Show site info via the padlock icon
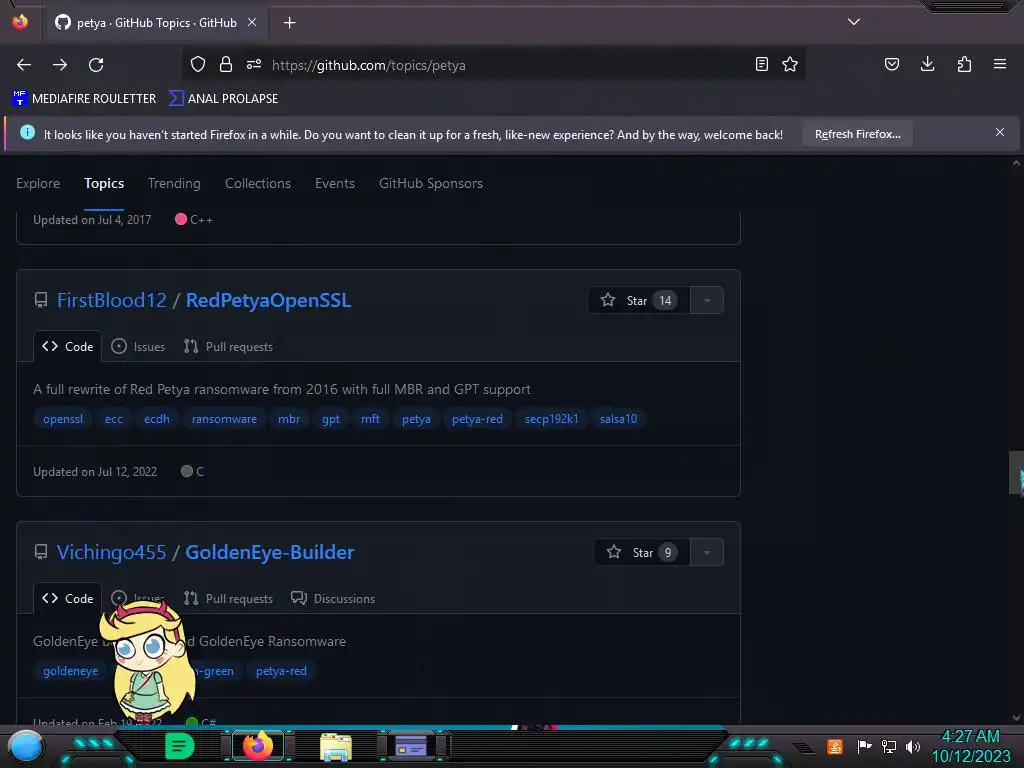 (226, 65)
